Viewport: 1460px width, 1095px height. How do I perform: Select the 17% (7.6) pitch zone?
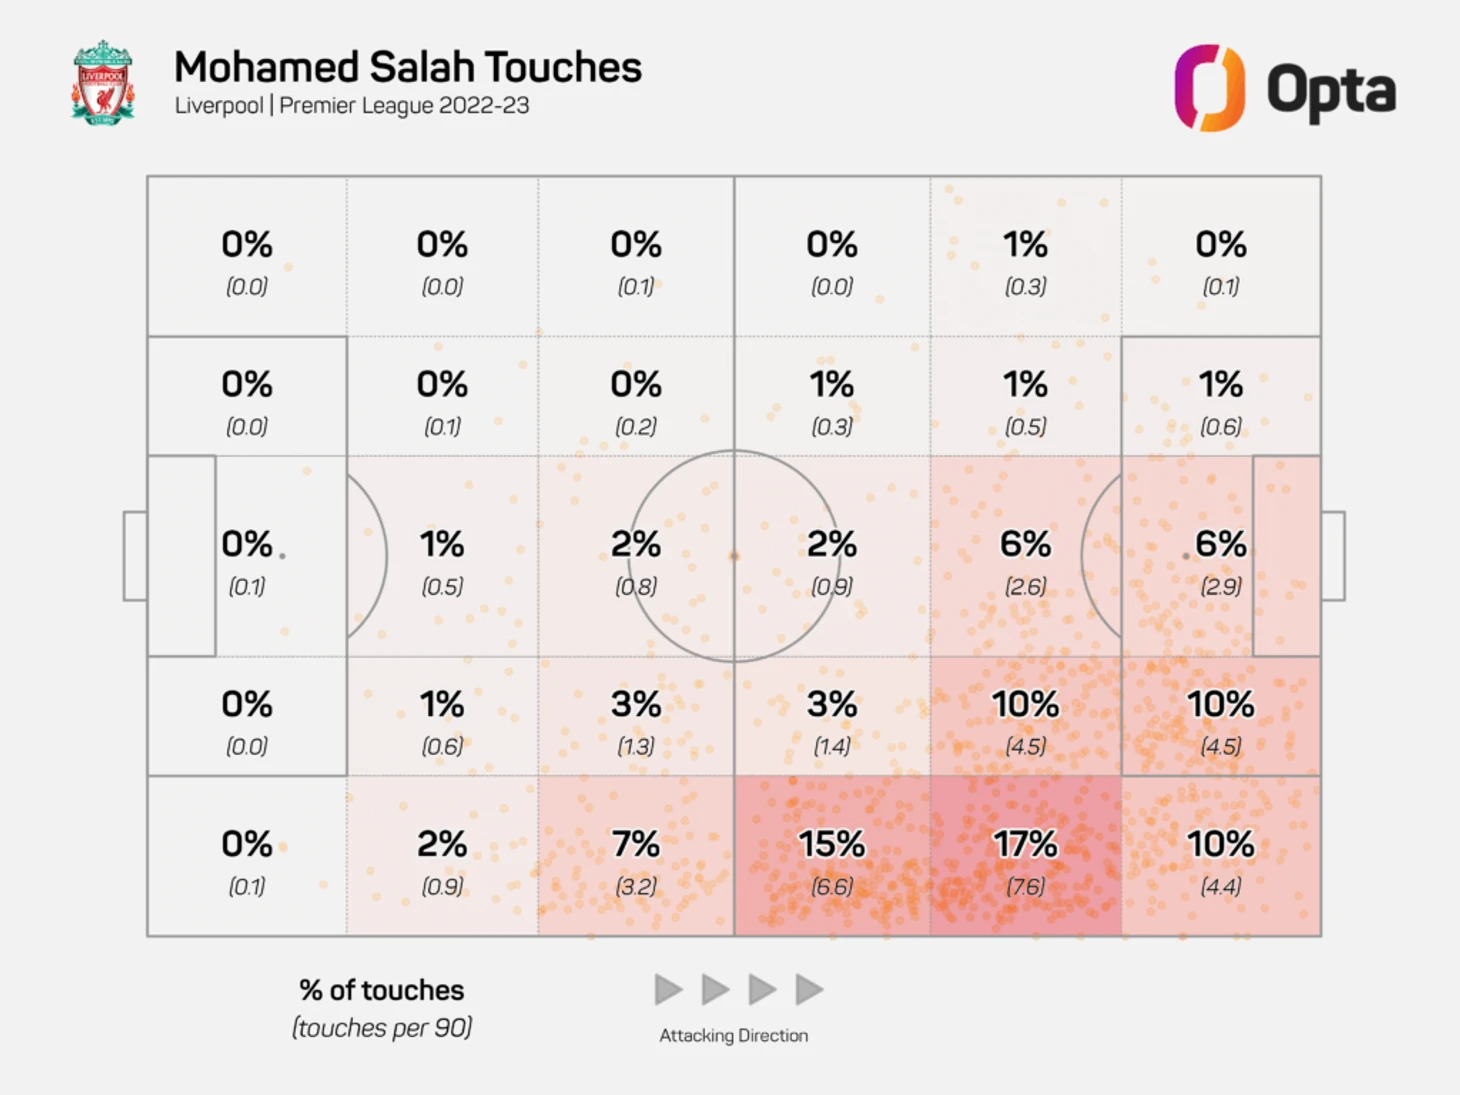pos(1026,856)
